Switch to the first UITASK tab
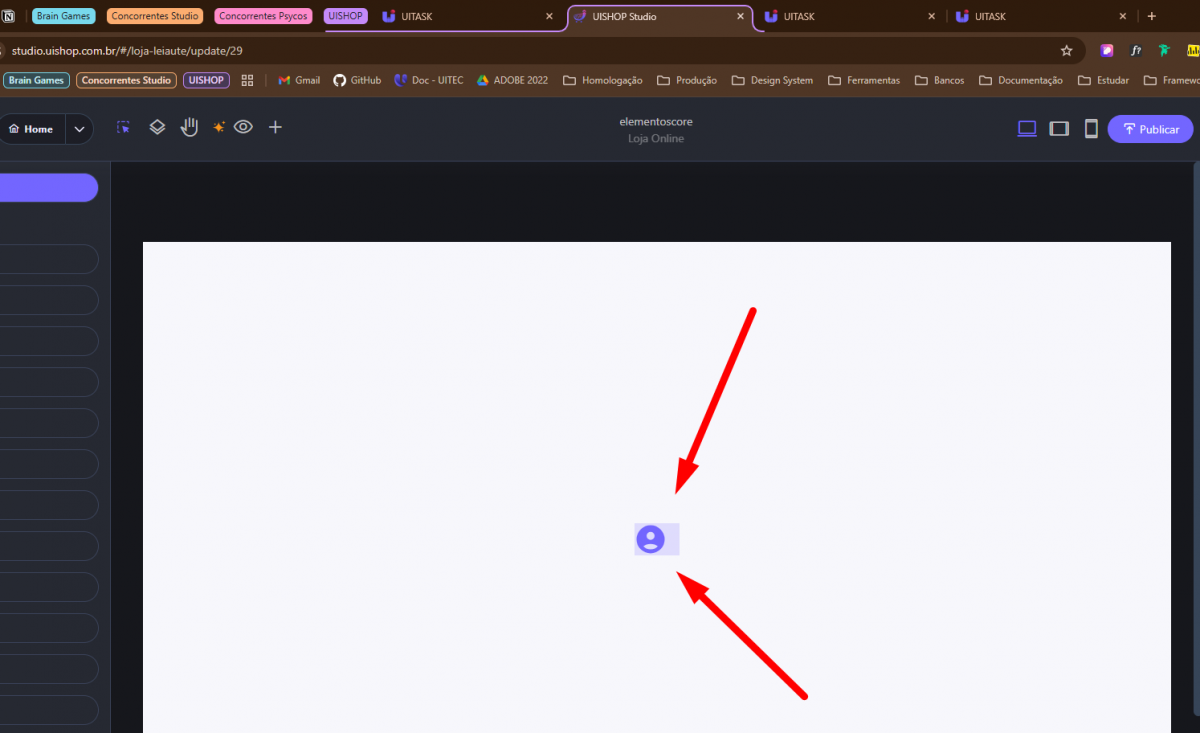This screenshot has height=733, width=1200. point(467,16)
